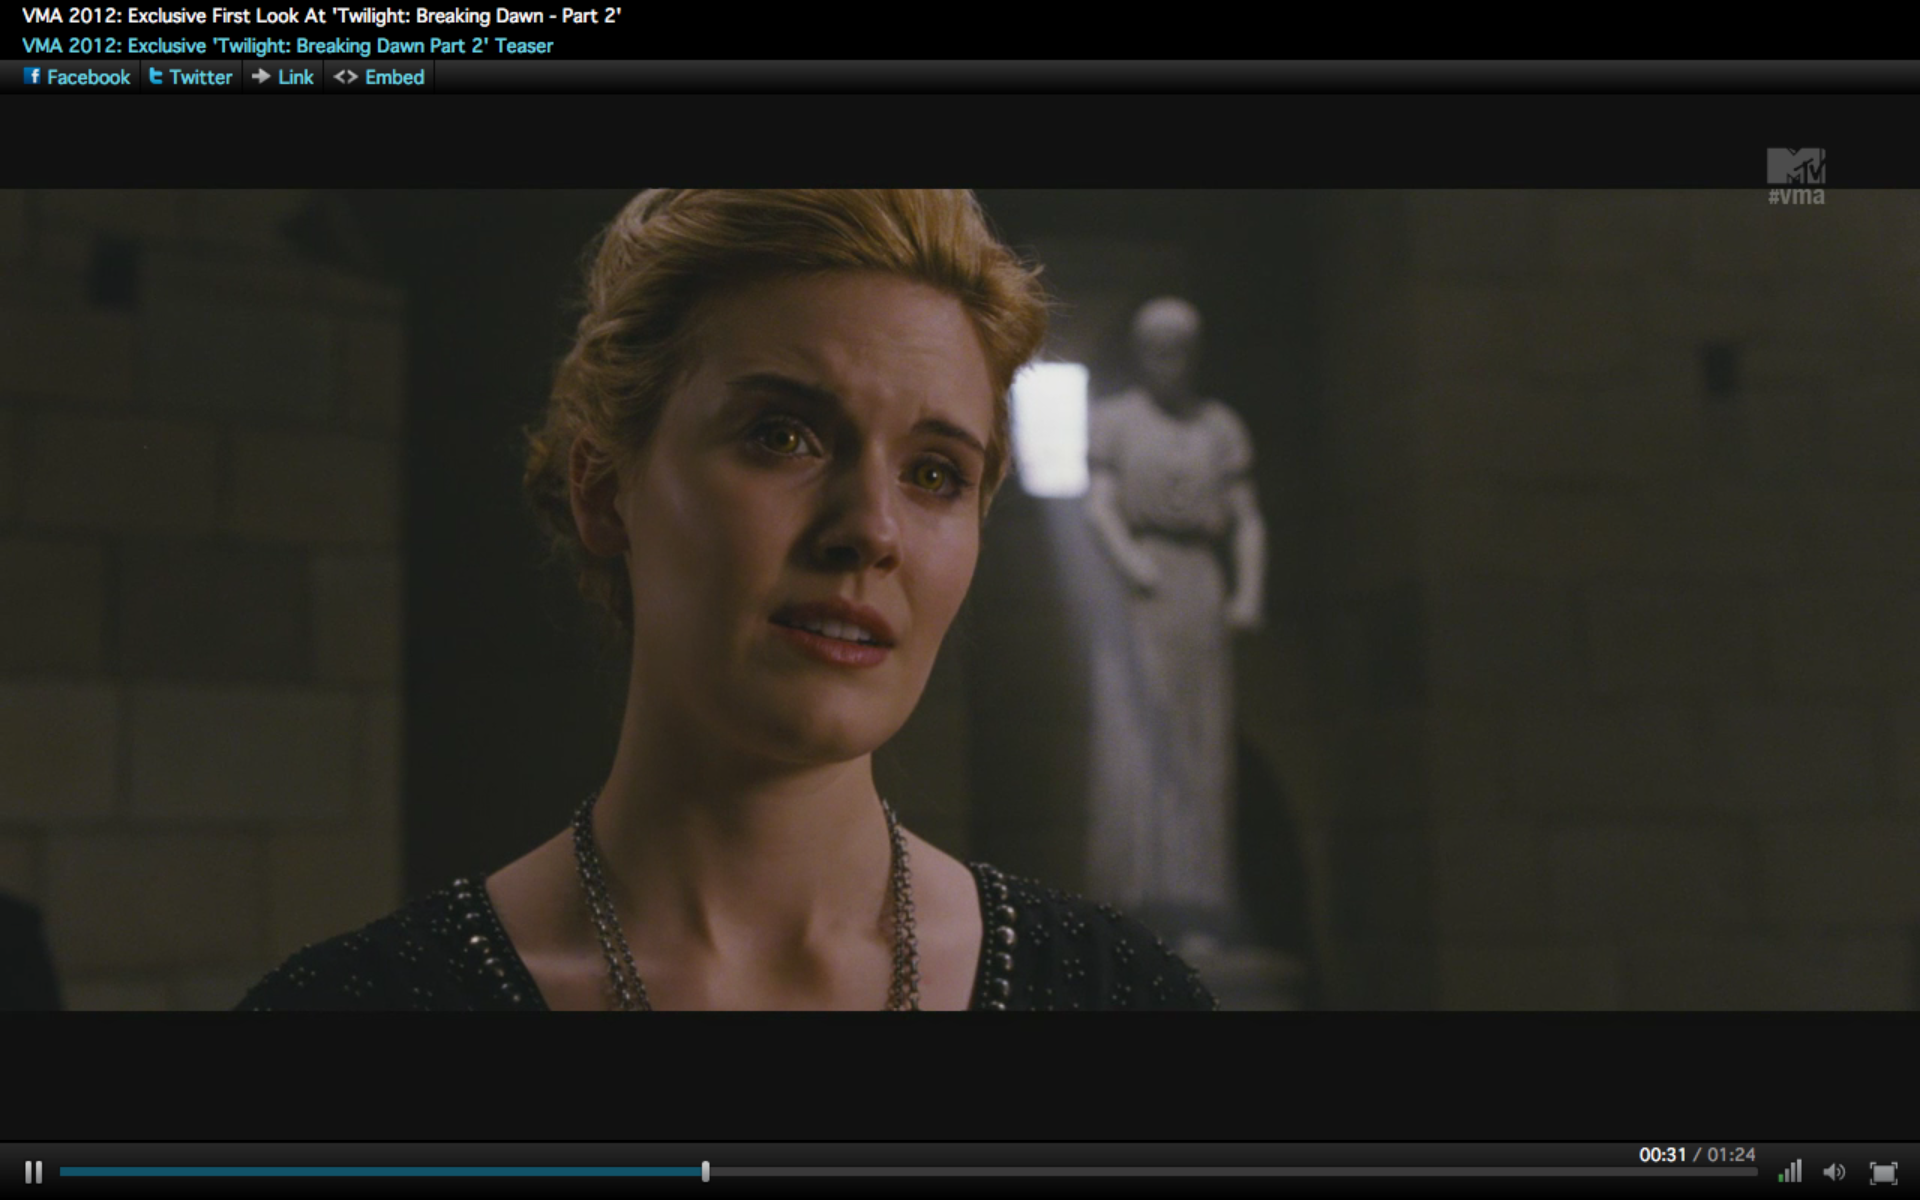Click the MTV logo watermark
The image size is (1920, 1200).
tap(1796, 165)
